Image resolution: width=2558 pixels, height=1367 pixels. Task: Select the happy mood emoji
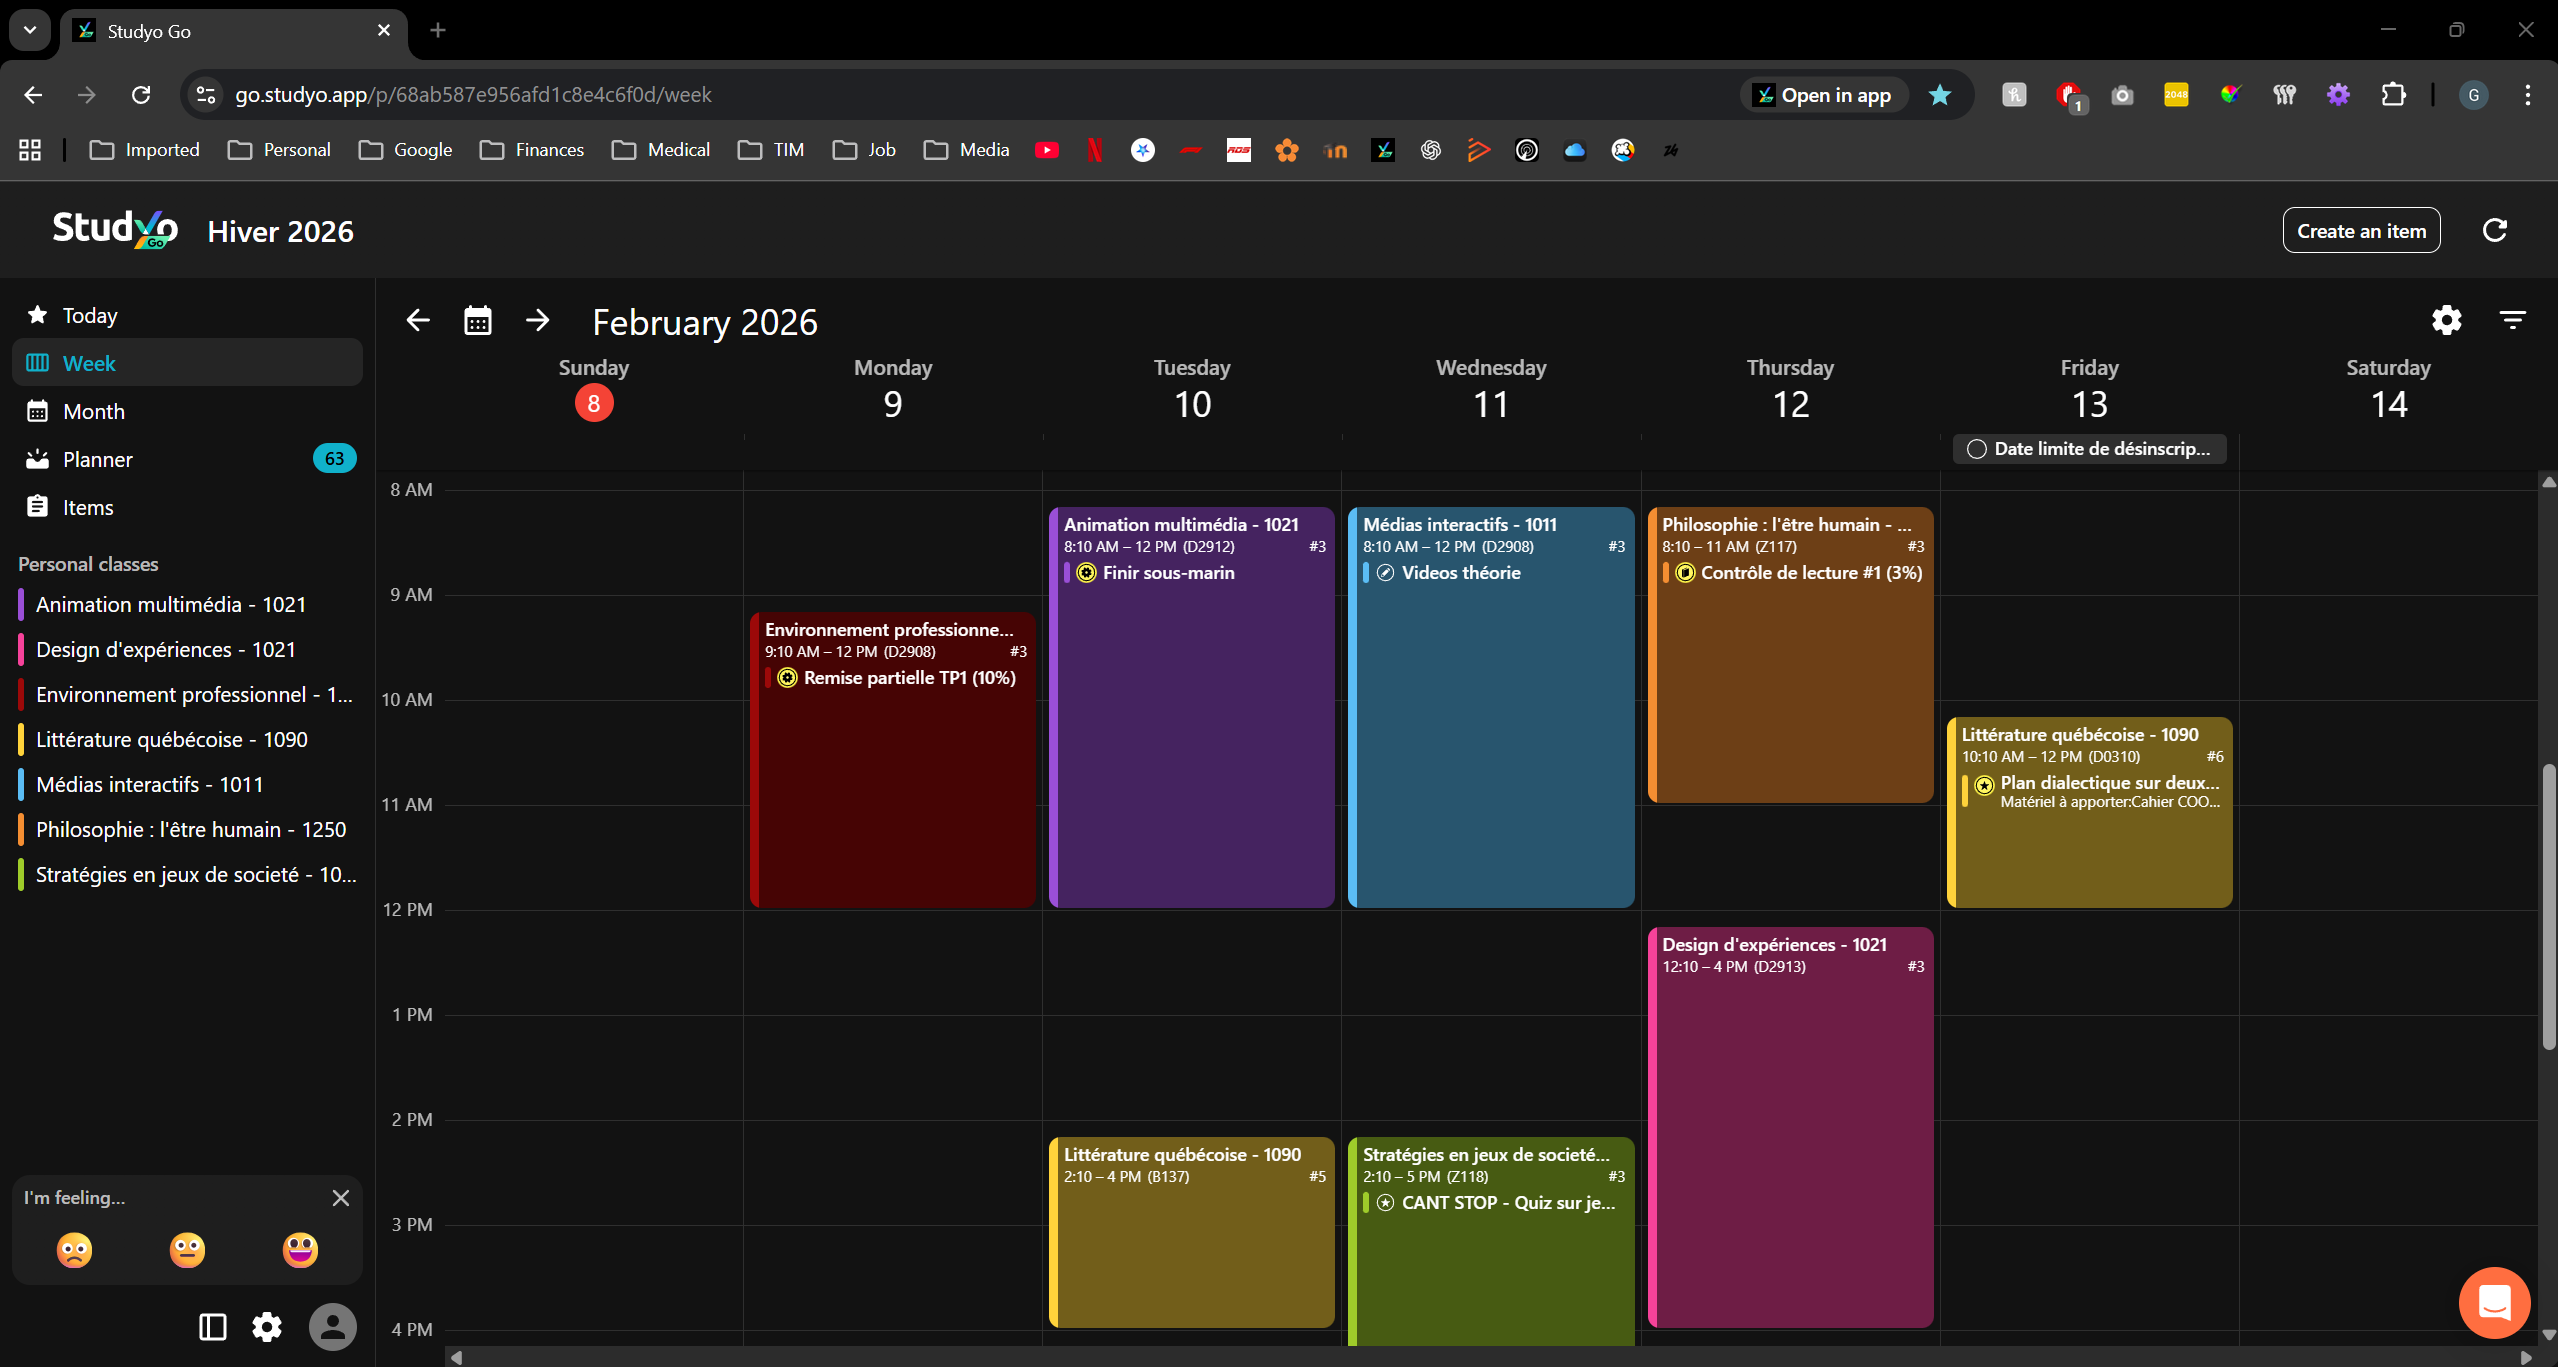click(x=300, y=1250)
